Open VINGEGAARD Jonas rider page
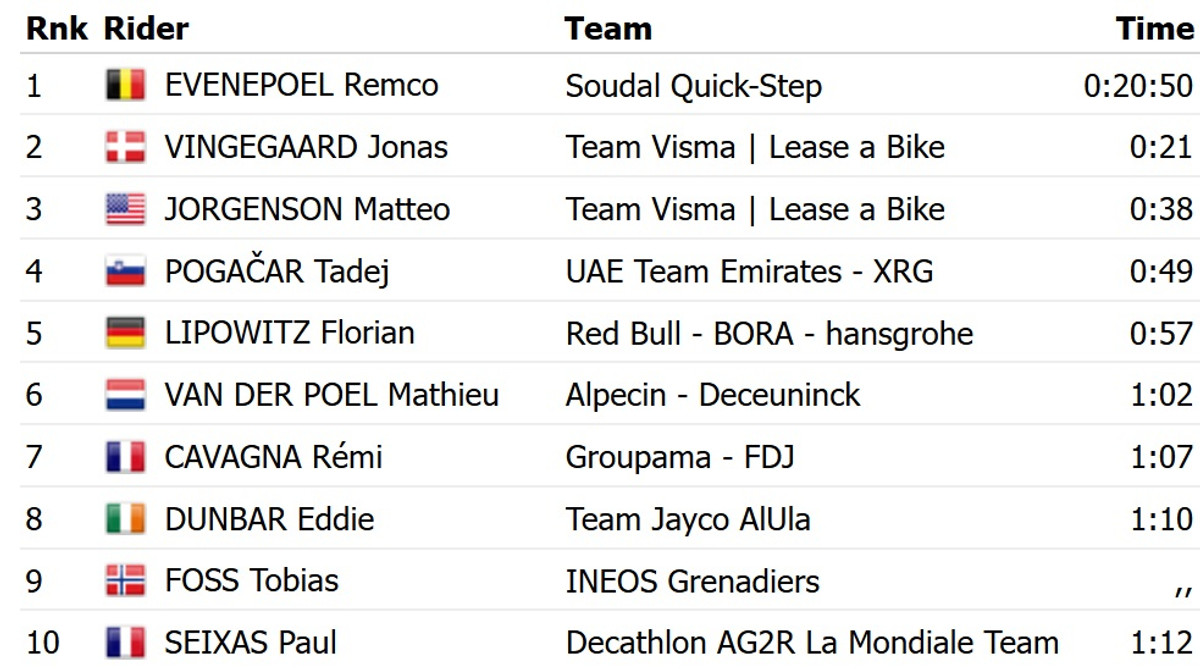The height and width of the screenshot is (669, 1200). point(306,147)
